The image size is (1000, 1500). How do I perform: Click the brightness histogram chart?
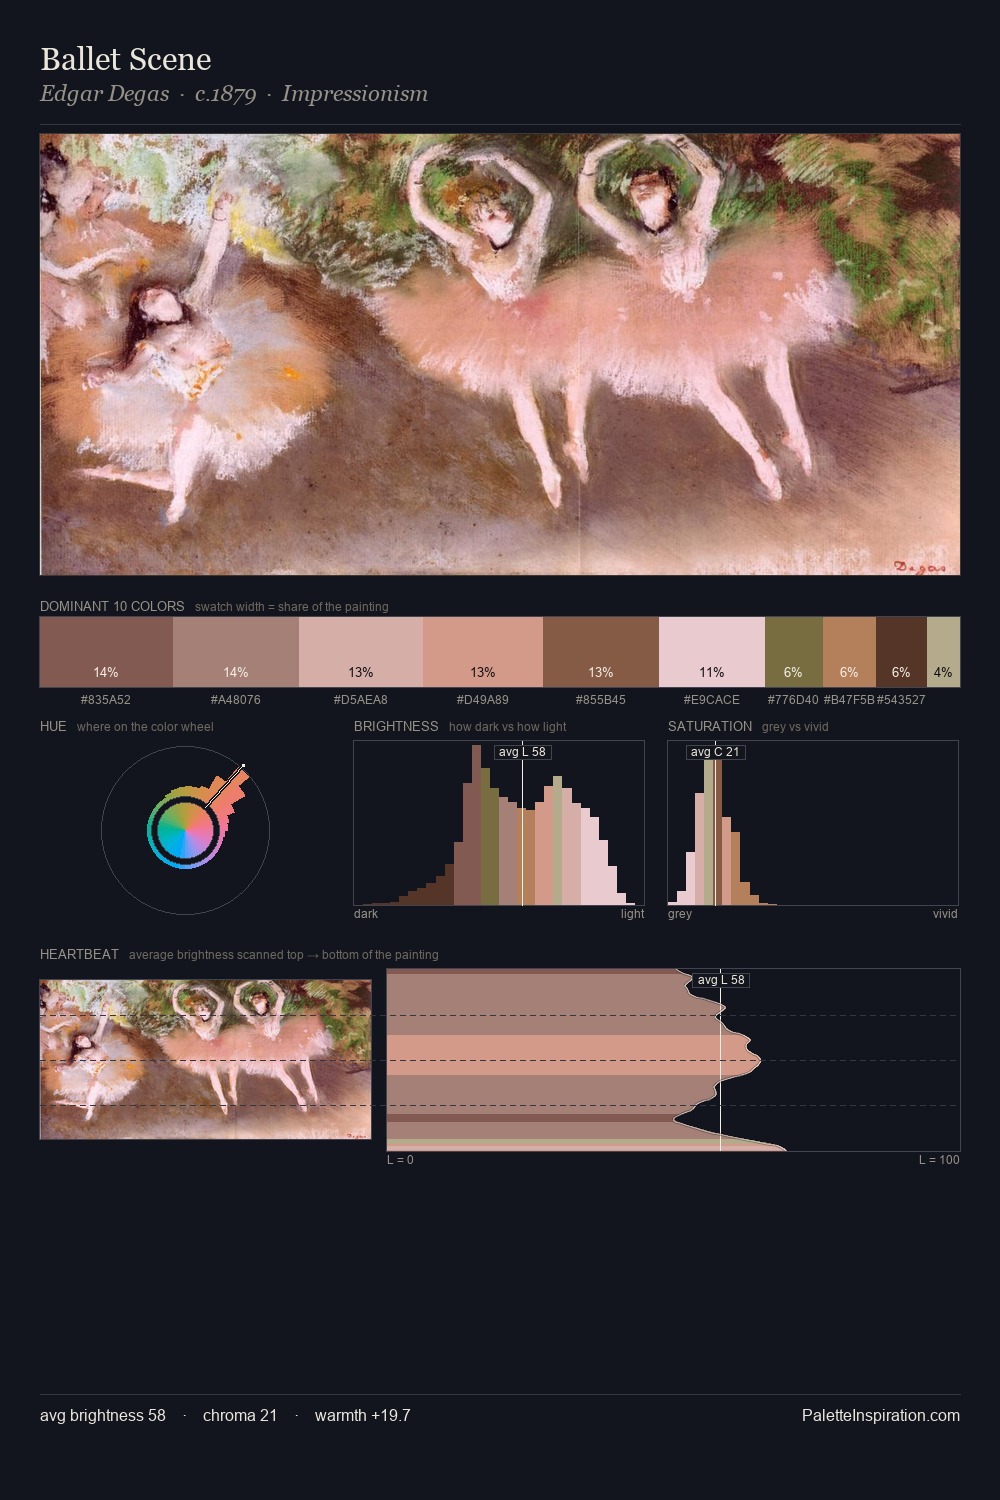tap(499, 823)
